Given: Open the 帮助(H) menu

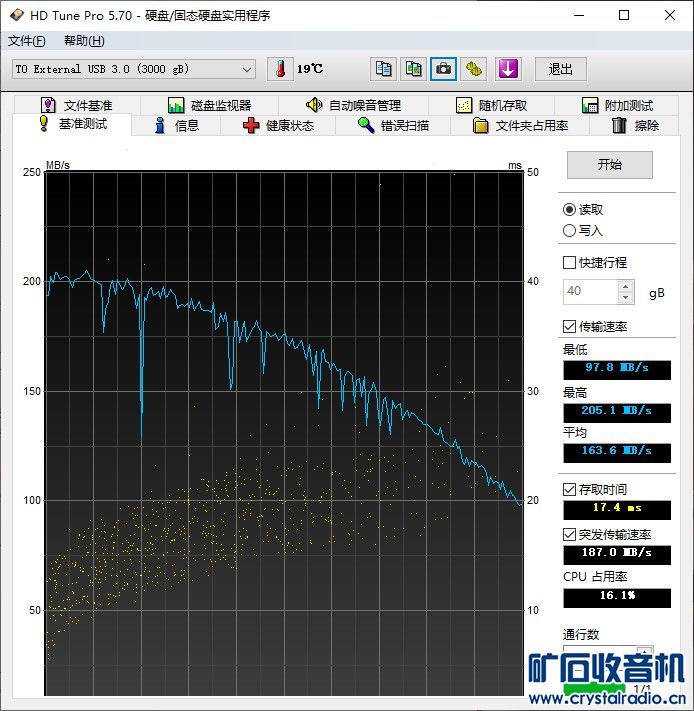Looking at the screenshot, I should click(x=84, y=41).
